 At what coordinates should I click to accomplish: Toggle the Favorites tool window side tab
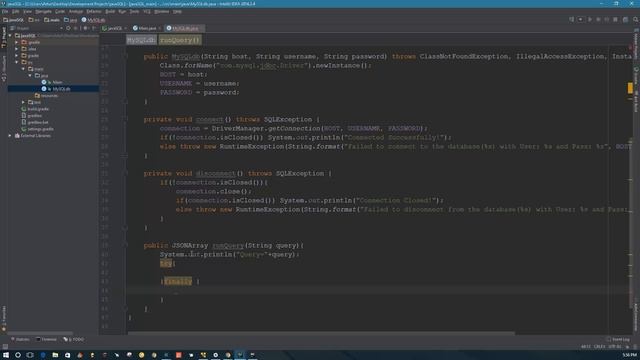coord(4,319)
